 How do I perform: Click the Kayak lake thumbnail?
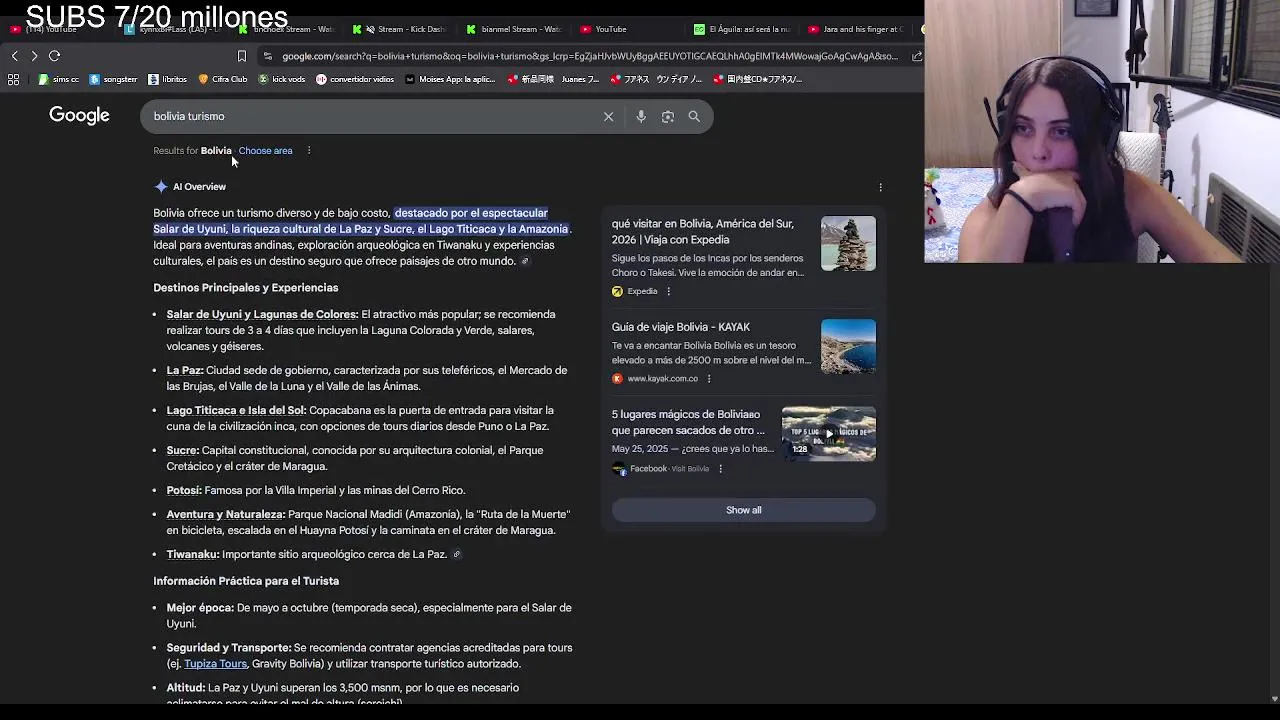click(848, 346)
